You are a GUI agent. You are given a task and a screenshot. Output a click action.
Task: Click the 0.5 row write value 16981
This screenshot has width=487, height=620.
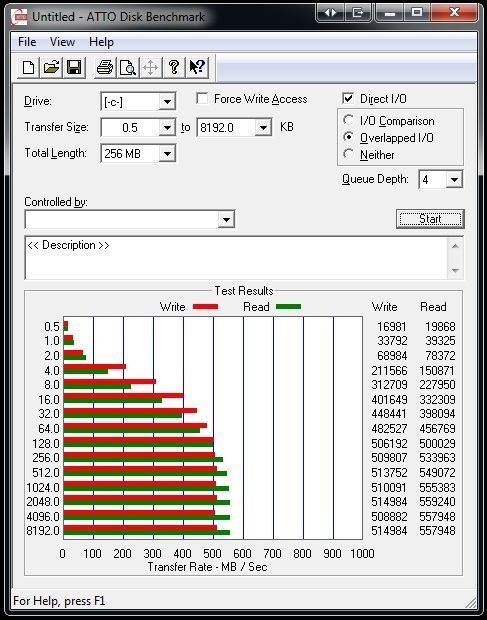click(391, 327)
